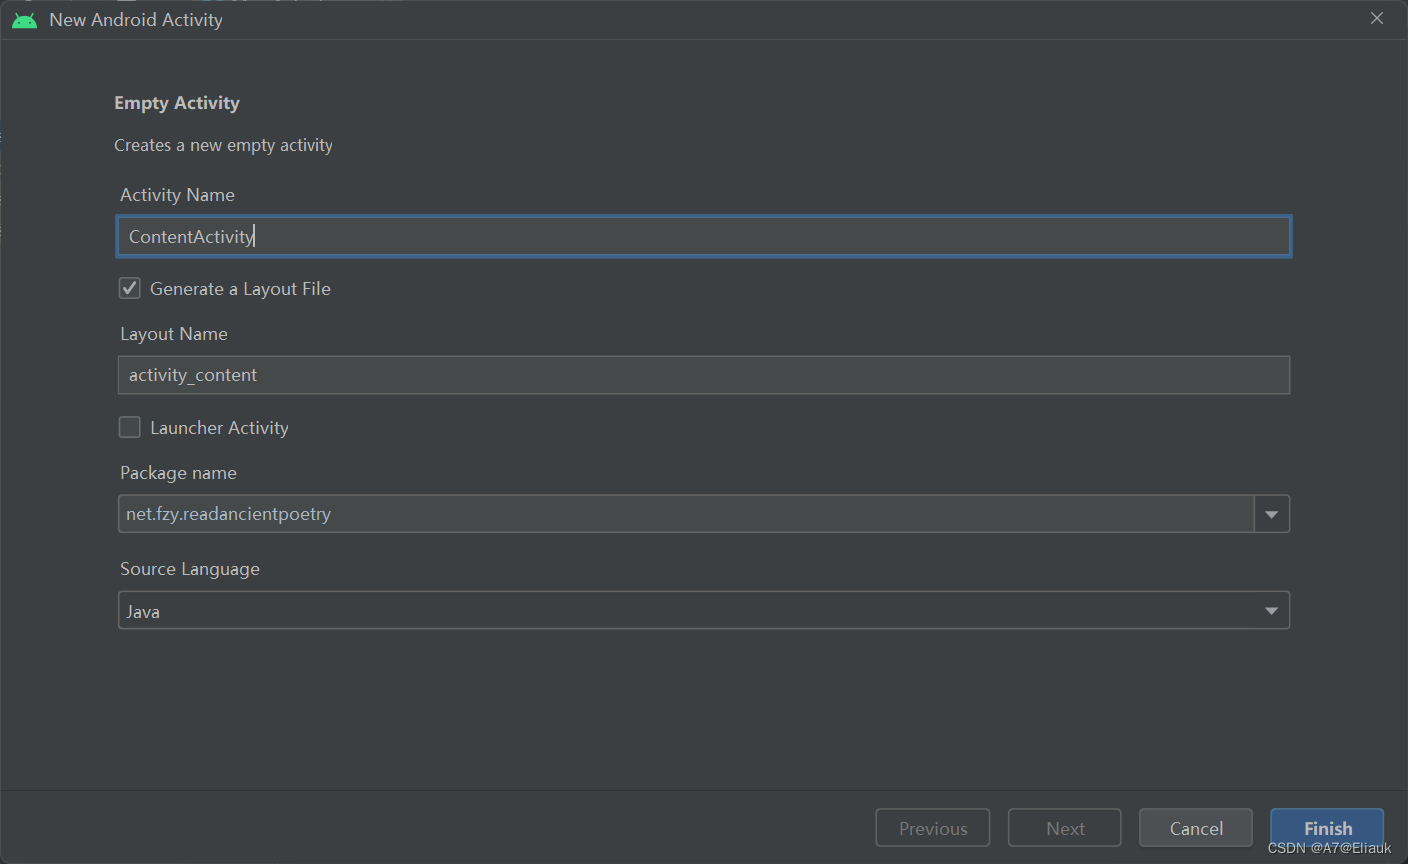Open the Package name dropdown arrow
Screen dimensions: 1408x864
coord(1272,514)
